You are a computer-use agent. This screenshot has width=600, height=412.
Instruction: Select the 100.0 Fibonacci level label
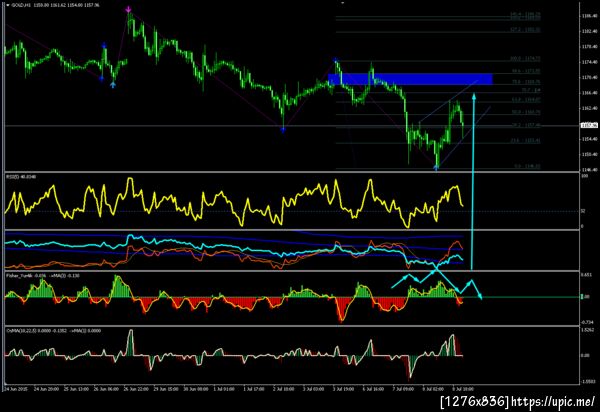click(525, 59)
